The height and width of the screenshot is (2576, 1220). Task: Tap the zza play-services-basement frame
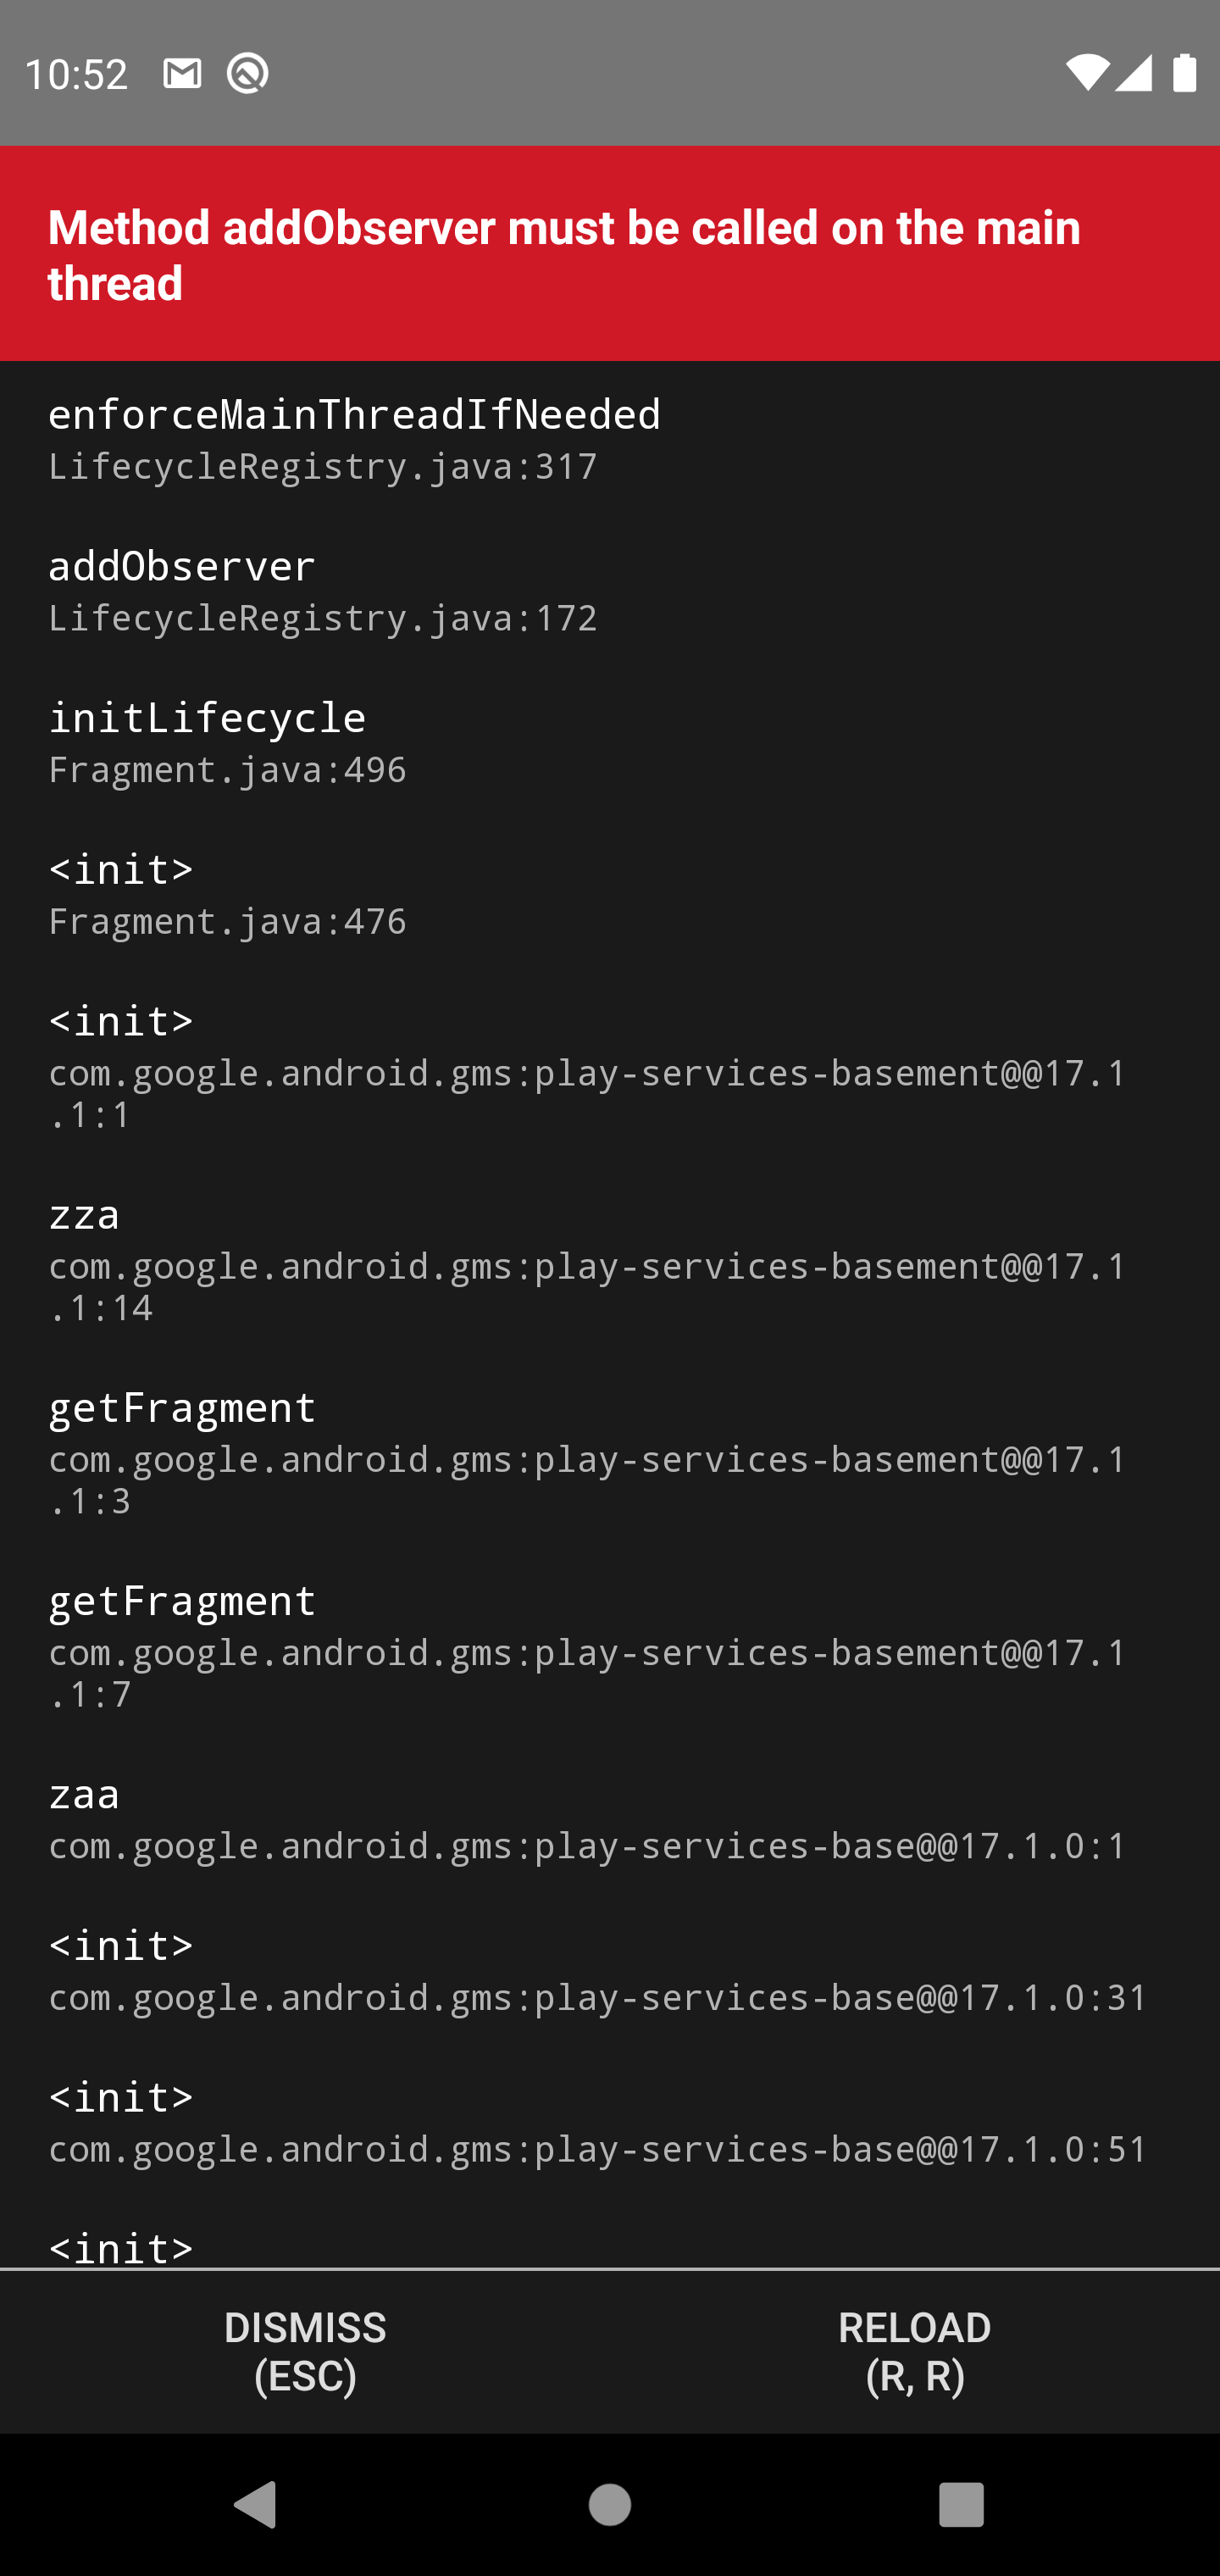tap(586, 1260)
